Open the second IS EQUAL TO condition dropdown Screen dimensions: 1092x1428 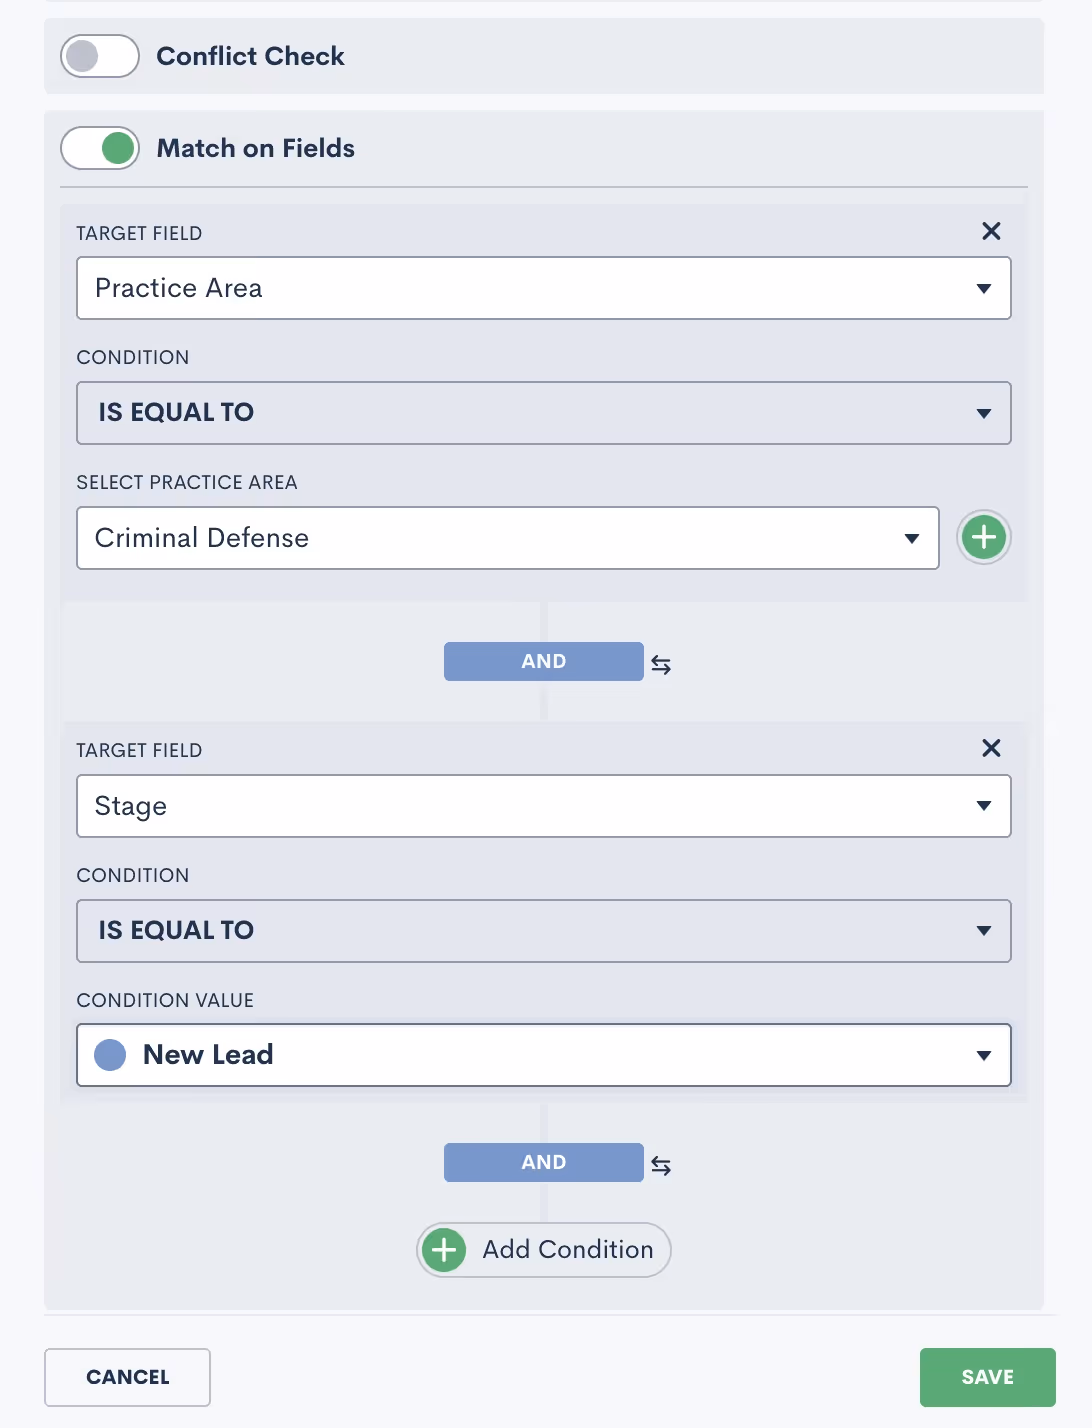point(543,931)
